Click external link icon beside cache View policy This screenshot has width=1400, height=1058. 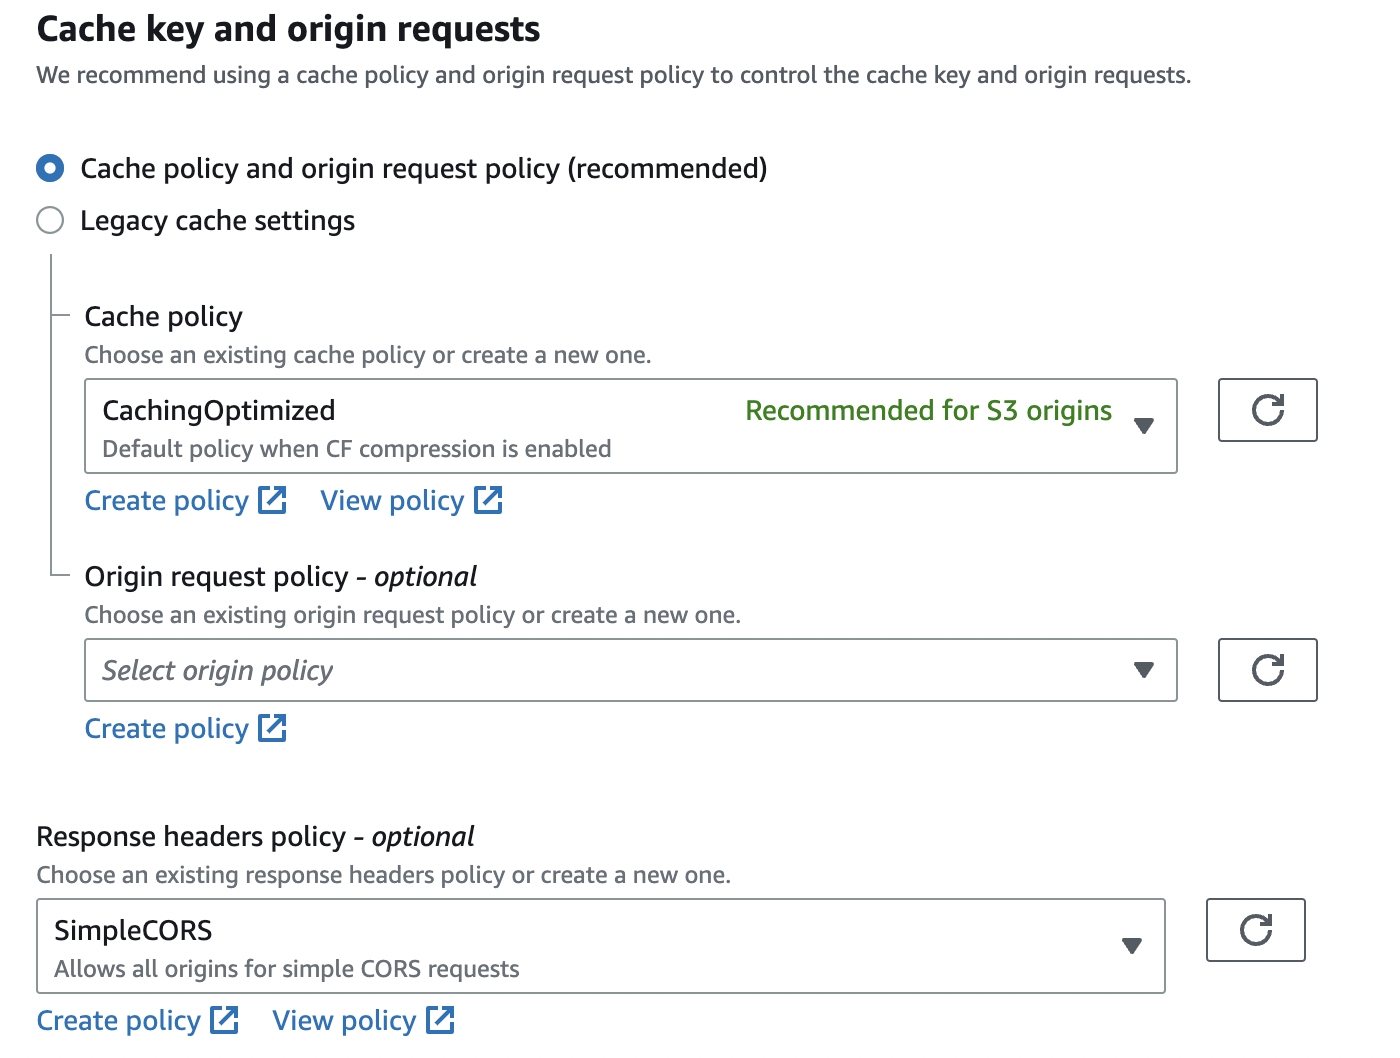pyautogui.click(x=488, y=500)
